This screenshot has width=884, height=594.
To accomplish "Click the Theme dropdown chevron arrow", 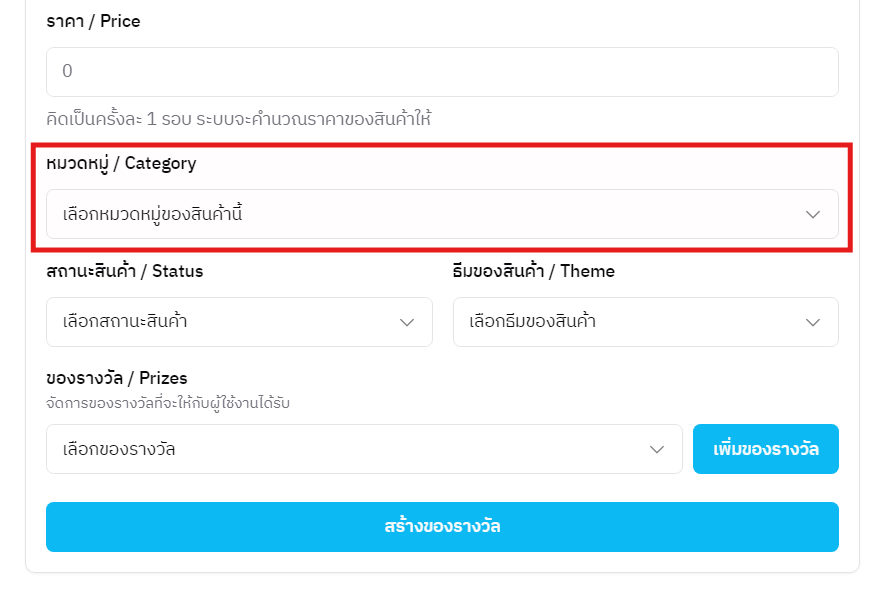I will click(813, 322).
